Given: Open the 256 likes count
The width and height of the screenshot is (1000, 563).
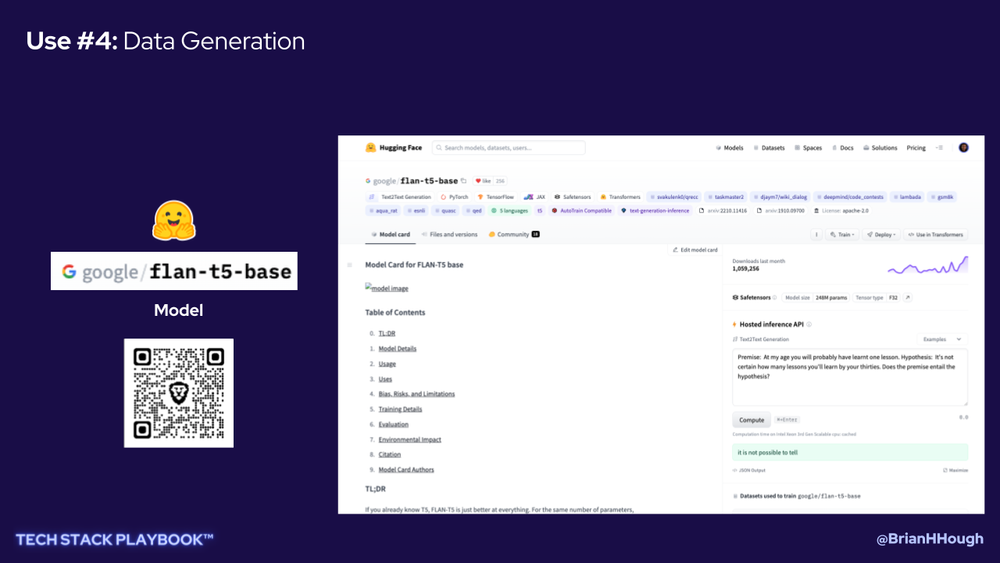Looking at the screenshot, I should tap(501, 181).
